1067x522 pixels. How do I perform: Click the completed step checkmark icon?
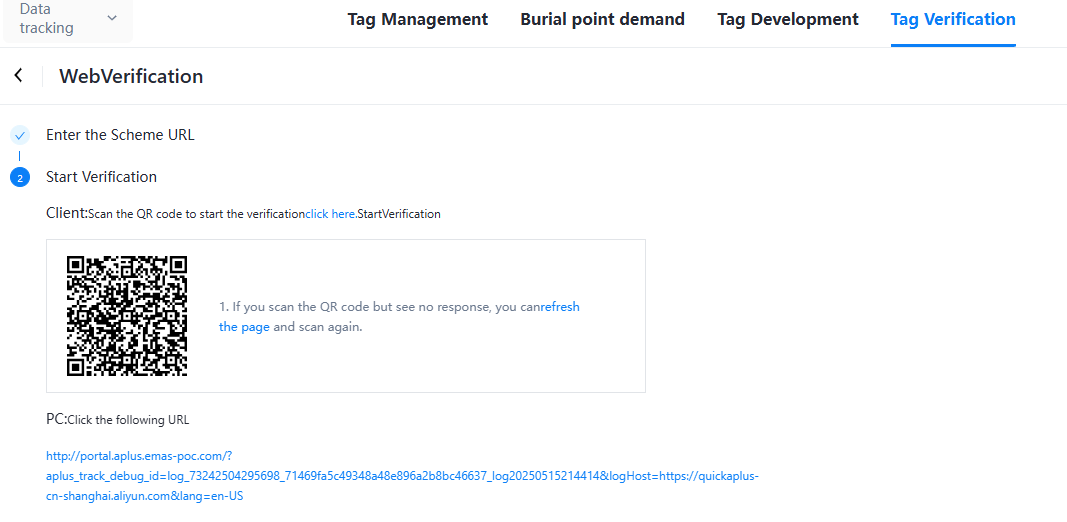pyautogui.click(x=20, y=135)
